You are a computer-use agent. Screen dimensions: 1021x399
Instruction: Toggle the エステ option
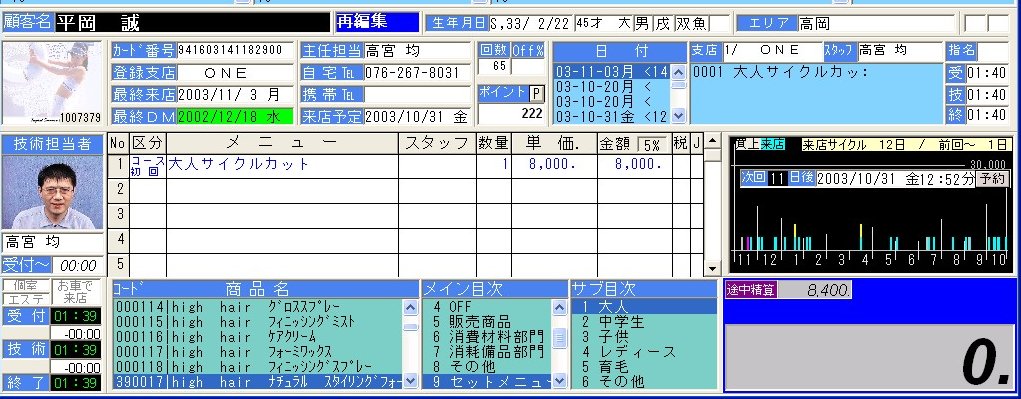[x=25, y=299]
